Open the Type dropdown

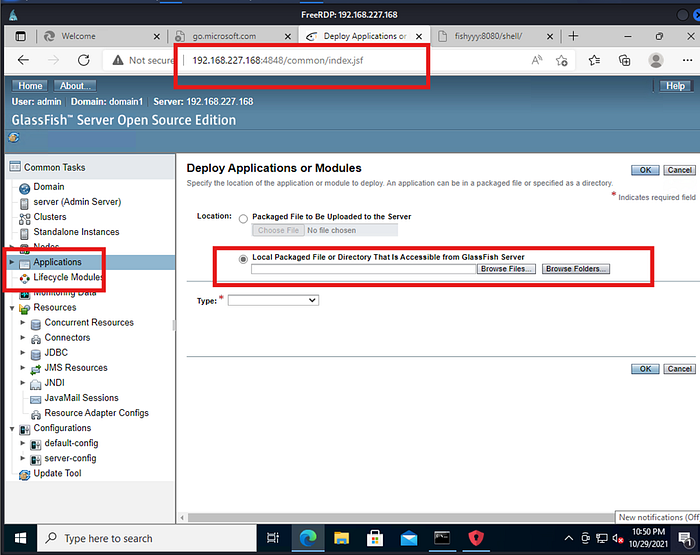(x=273, y=300)
